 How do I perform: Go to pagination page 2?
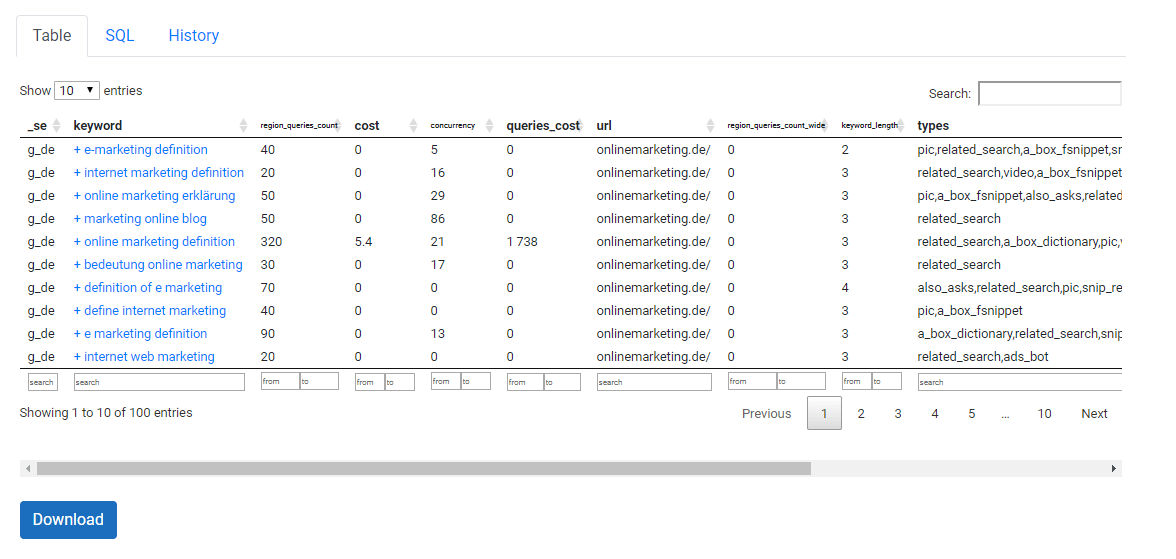(861, 413)
